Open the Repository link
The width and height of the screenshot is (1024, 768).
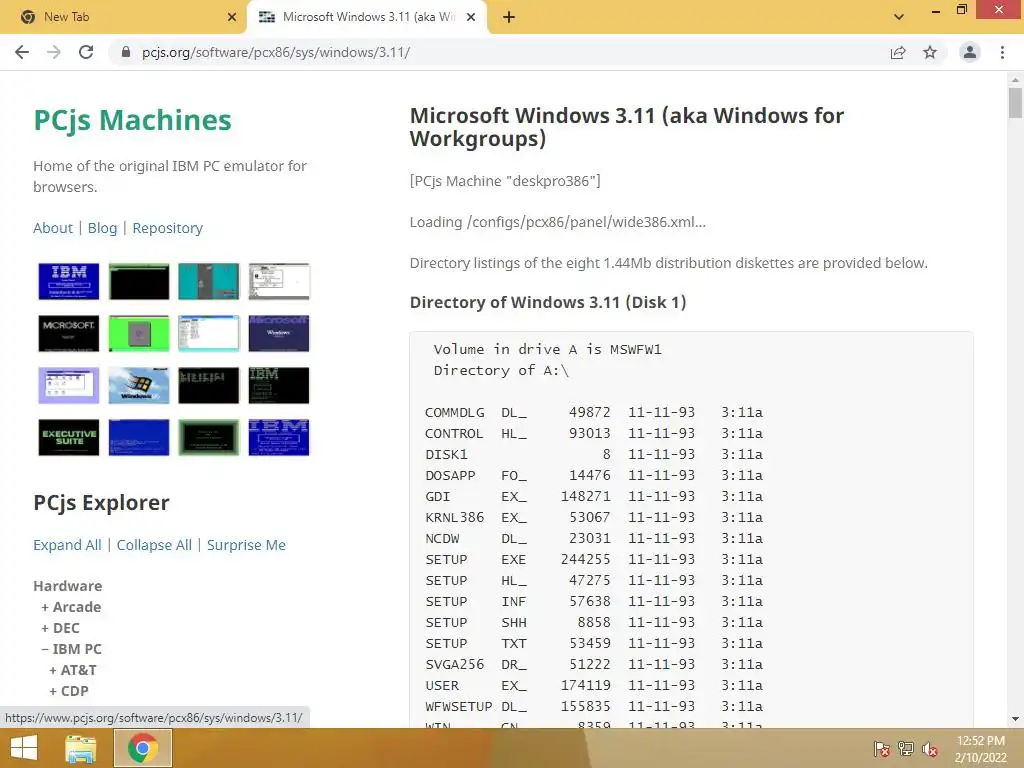point(168,228)
